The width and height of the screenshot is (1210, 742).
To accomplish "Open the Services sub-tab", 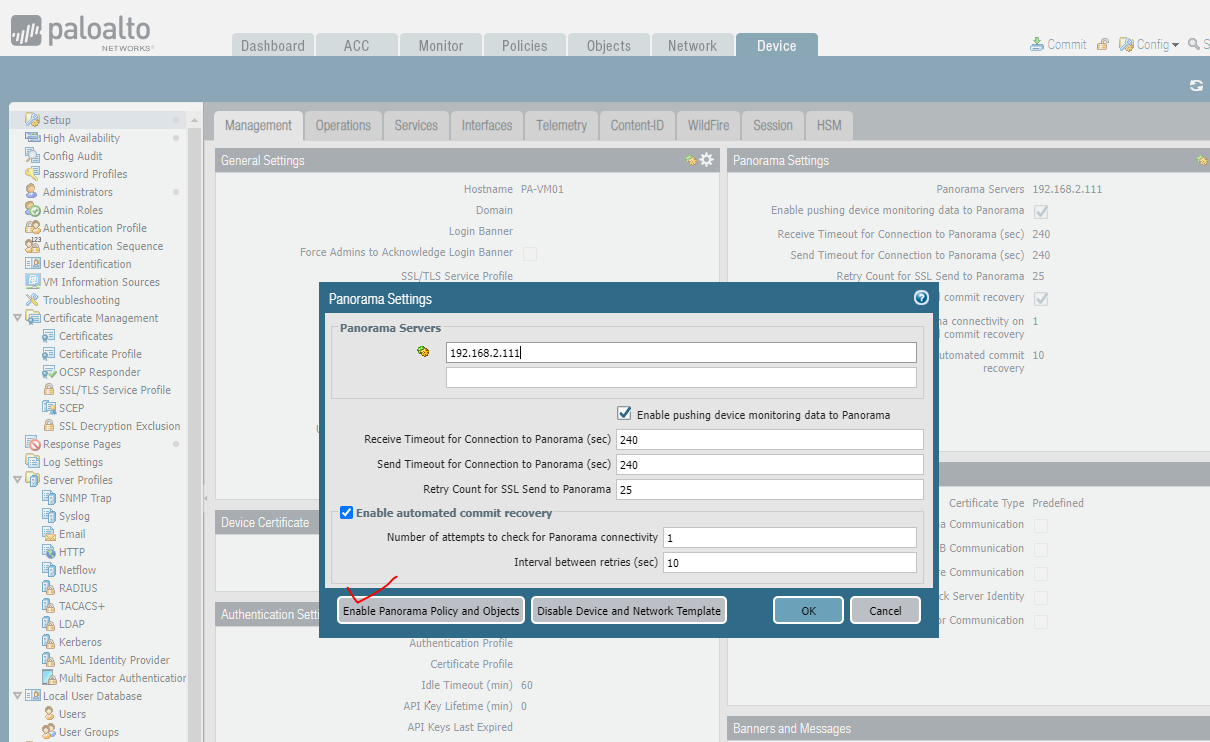I will [x=416, y=126].
